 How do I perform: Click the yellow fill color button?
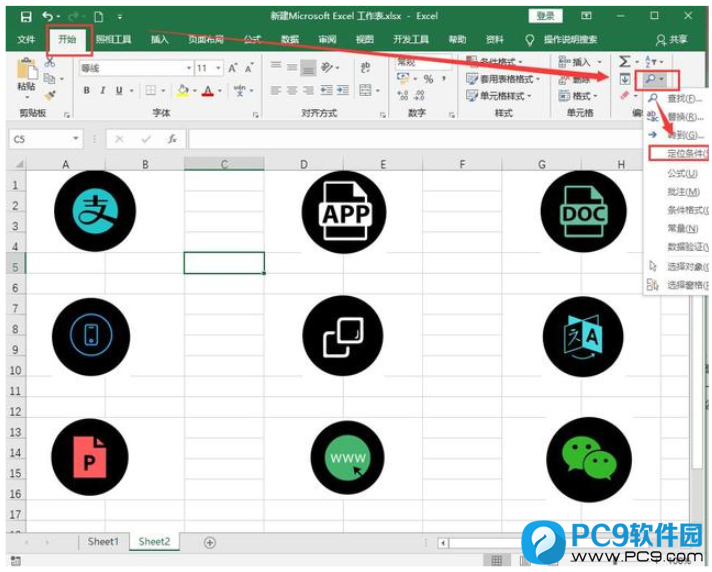183,91
